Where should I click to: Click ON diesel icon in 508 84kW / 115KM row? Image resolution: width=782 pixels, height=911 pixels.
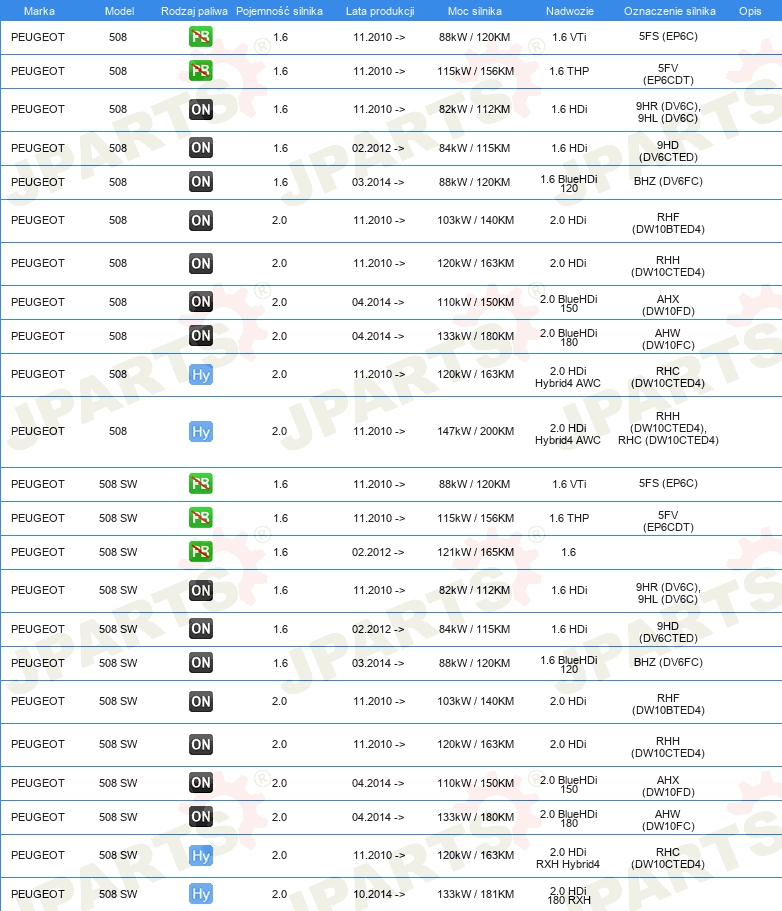(x=200, y=148)
